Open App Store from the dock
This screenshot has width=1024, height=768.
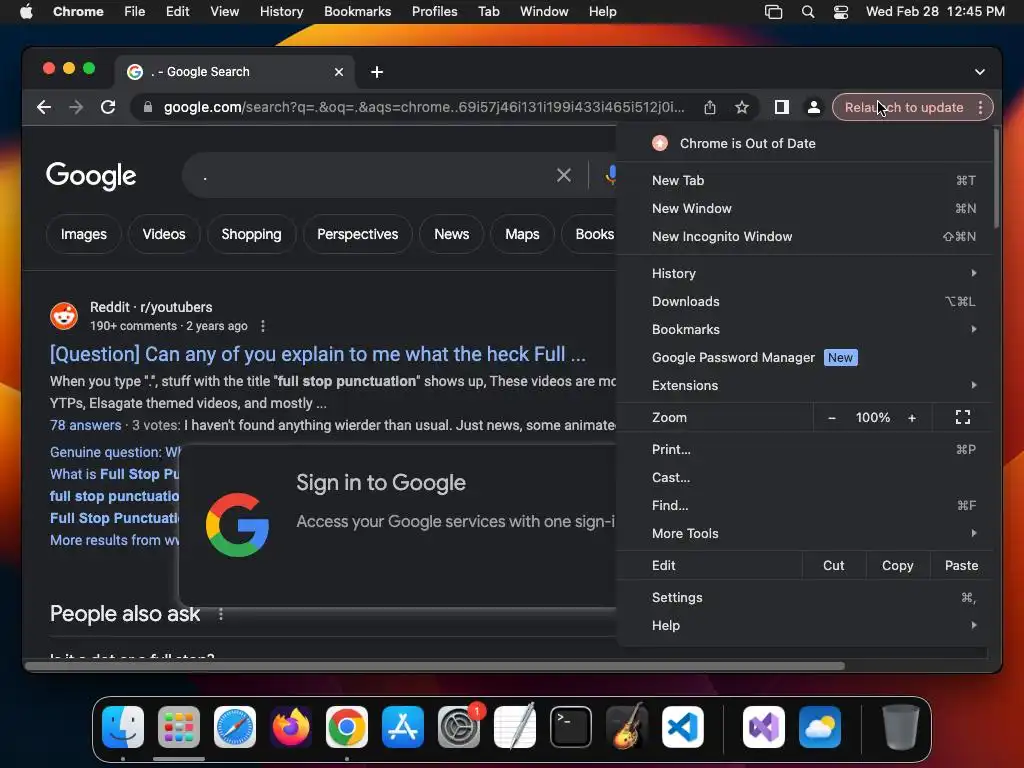403,727
